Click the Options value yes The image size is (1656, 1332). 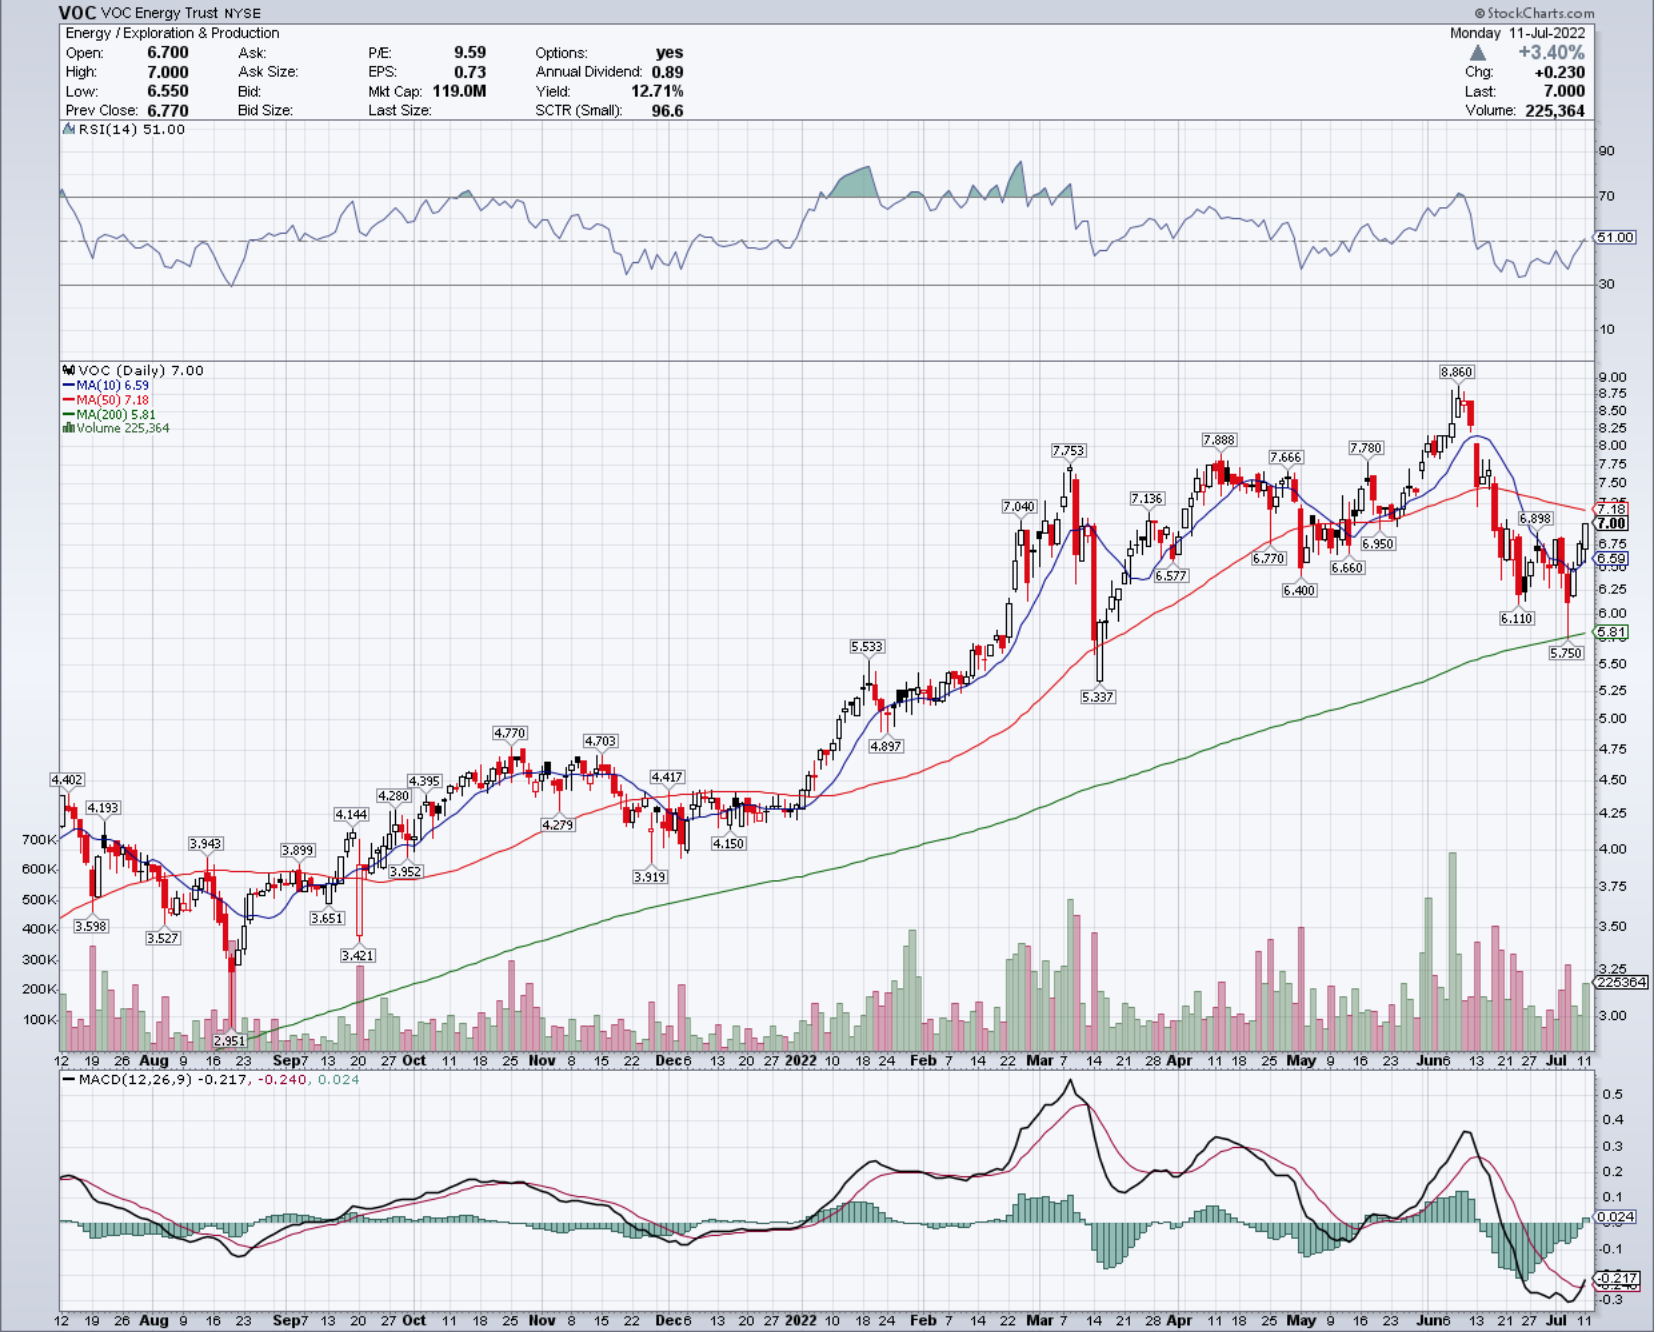pos(669,52)
